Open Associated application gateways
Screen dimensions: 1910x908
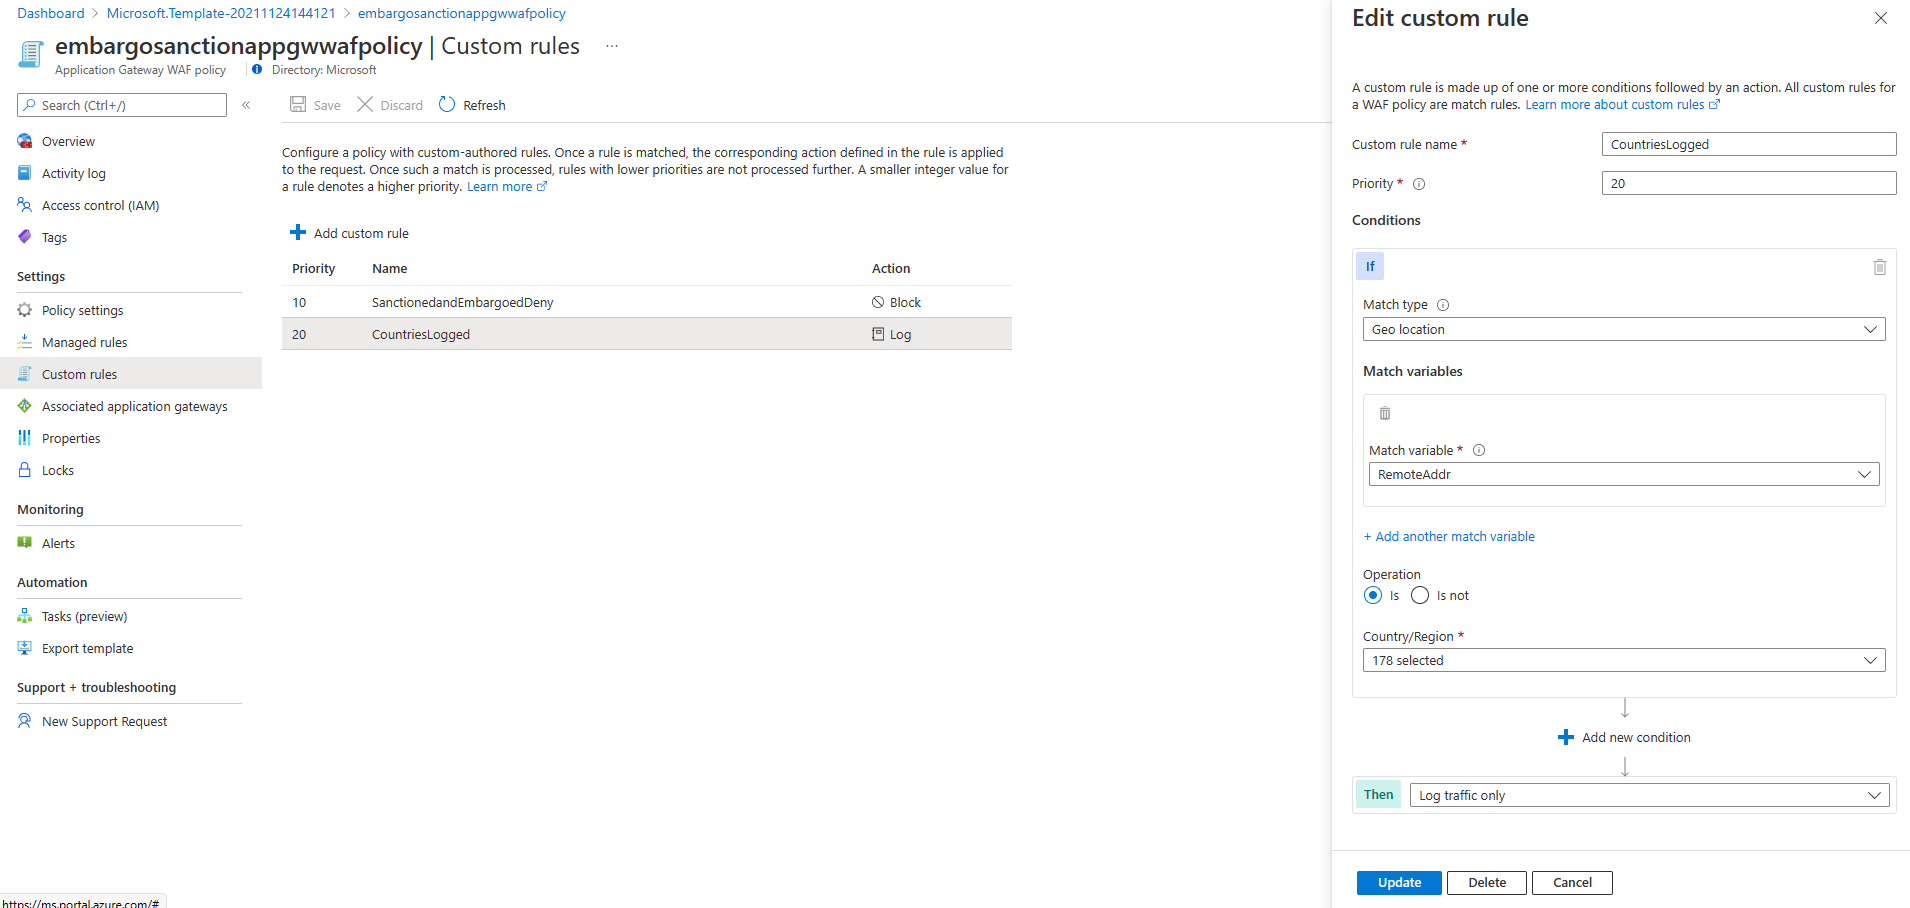[134, 406]
